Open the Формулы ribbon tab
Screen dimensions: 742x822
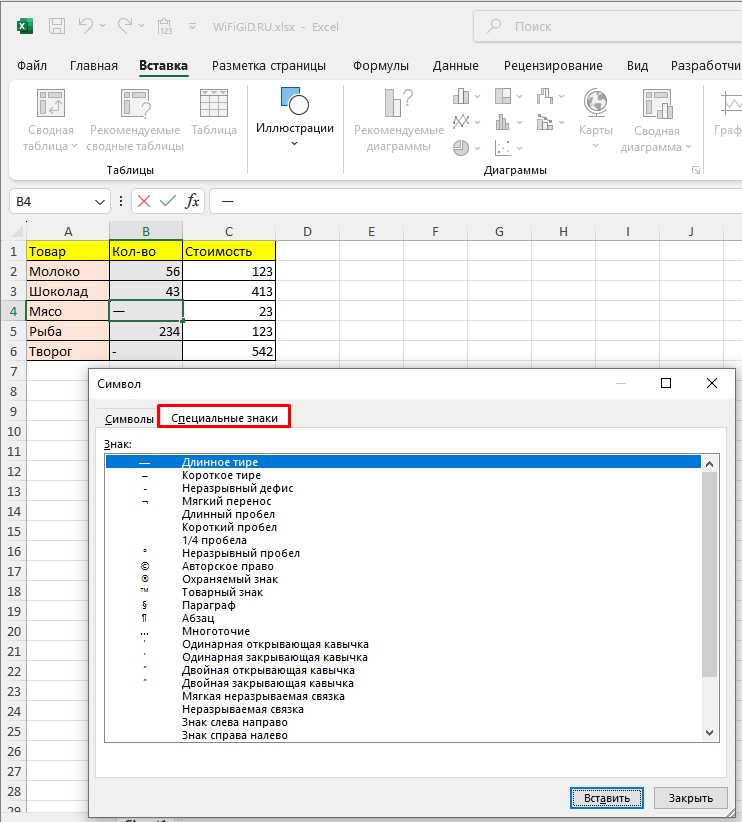pos(381,66)
